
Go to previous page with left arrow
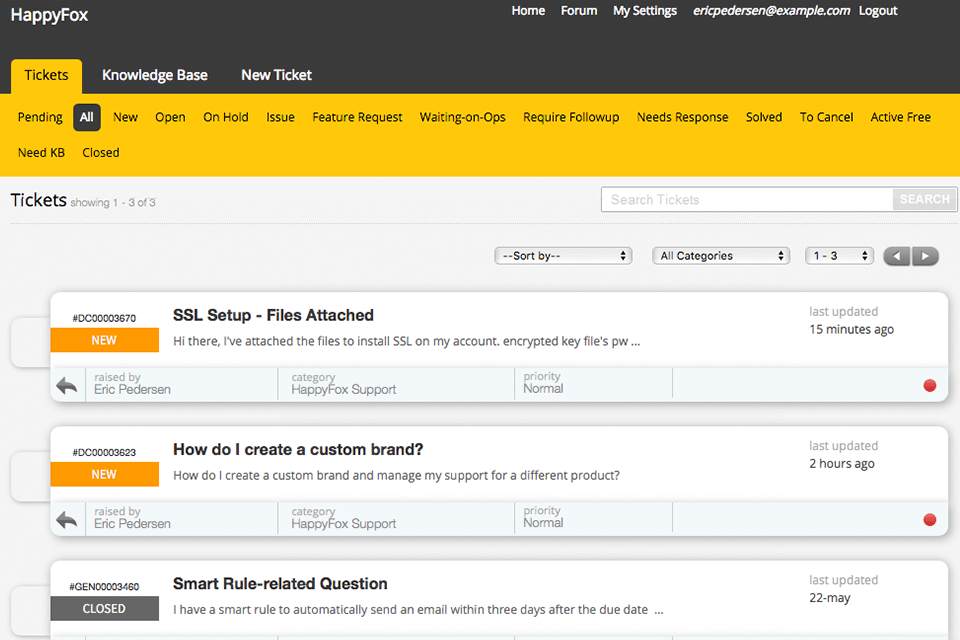tap(897, 256)
